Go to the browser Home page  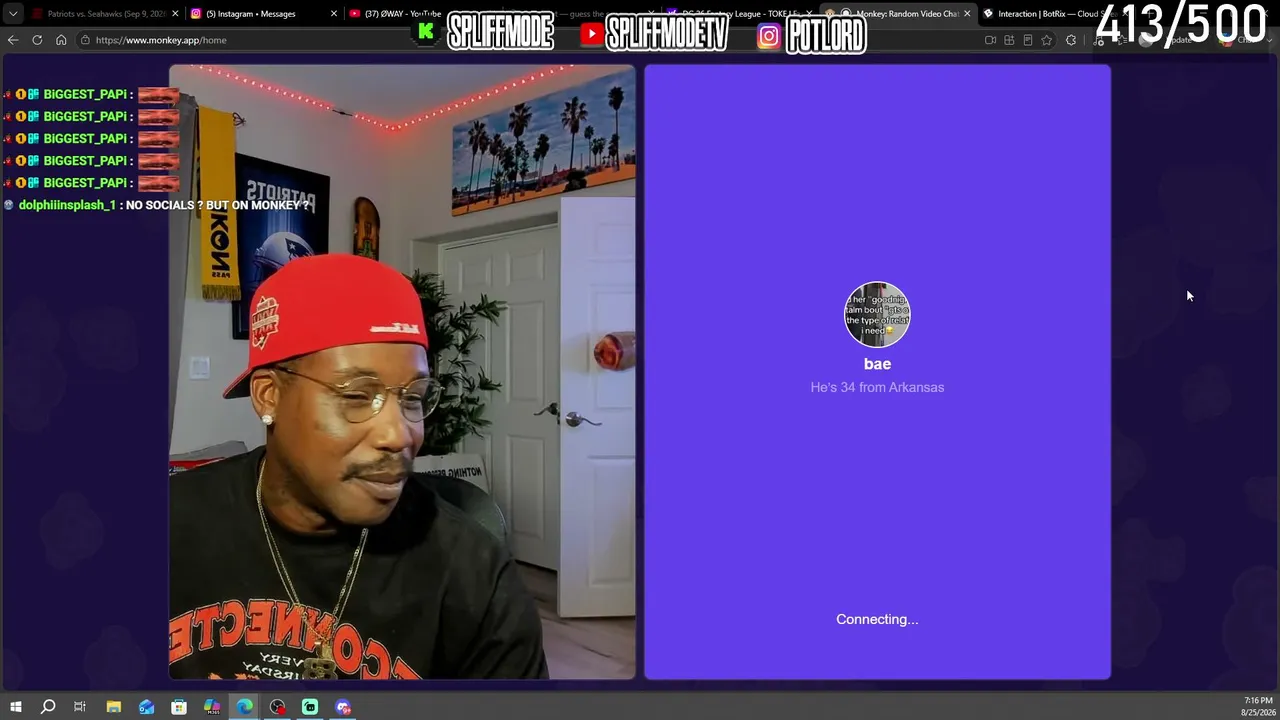pos(61,40)
